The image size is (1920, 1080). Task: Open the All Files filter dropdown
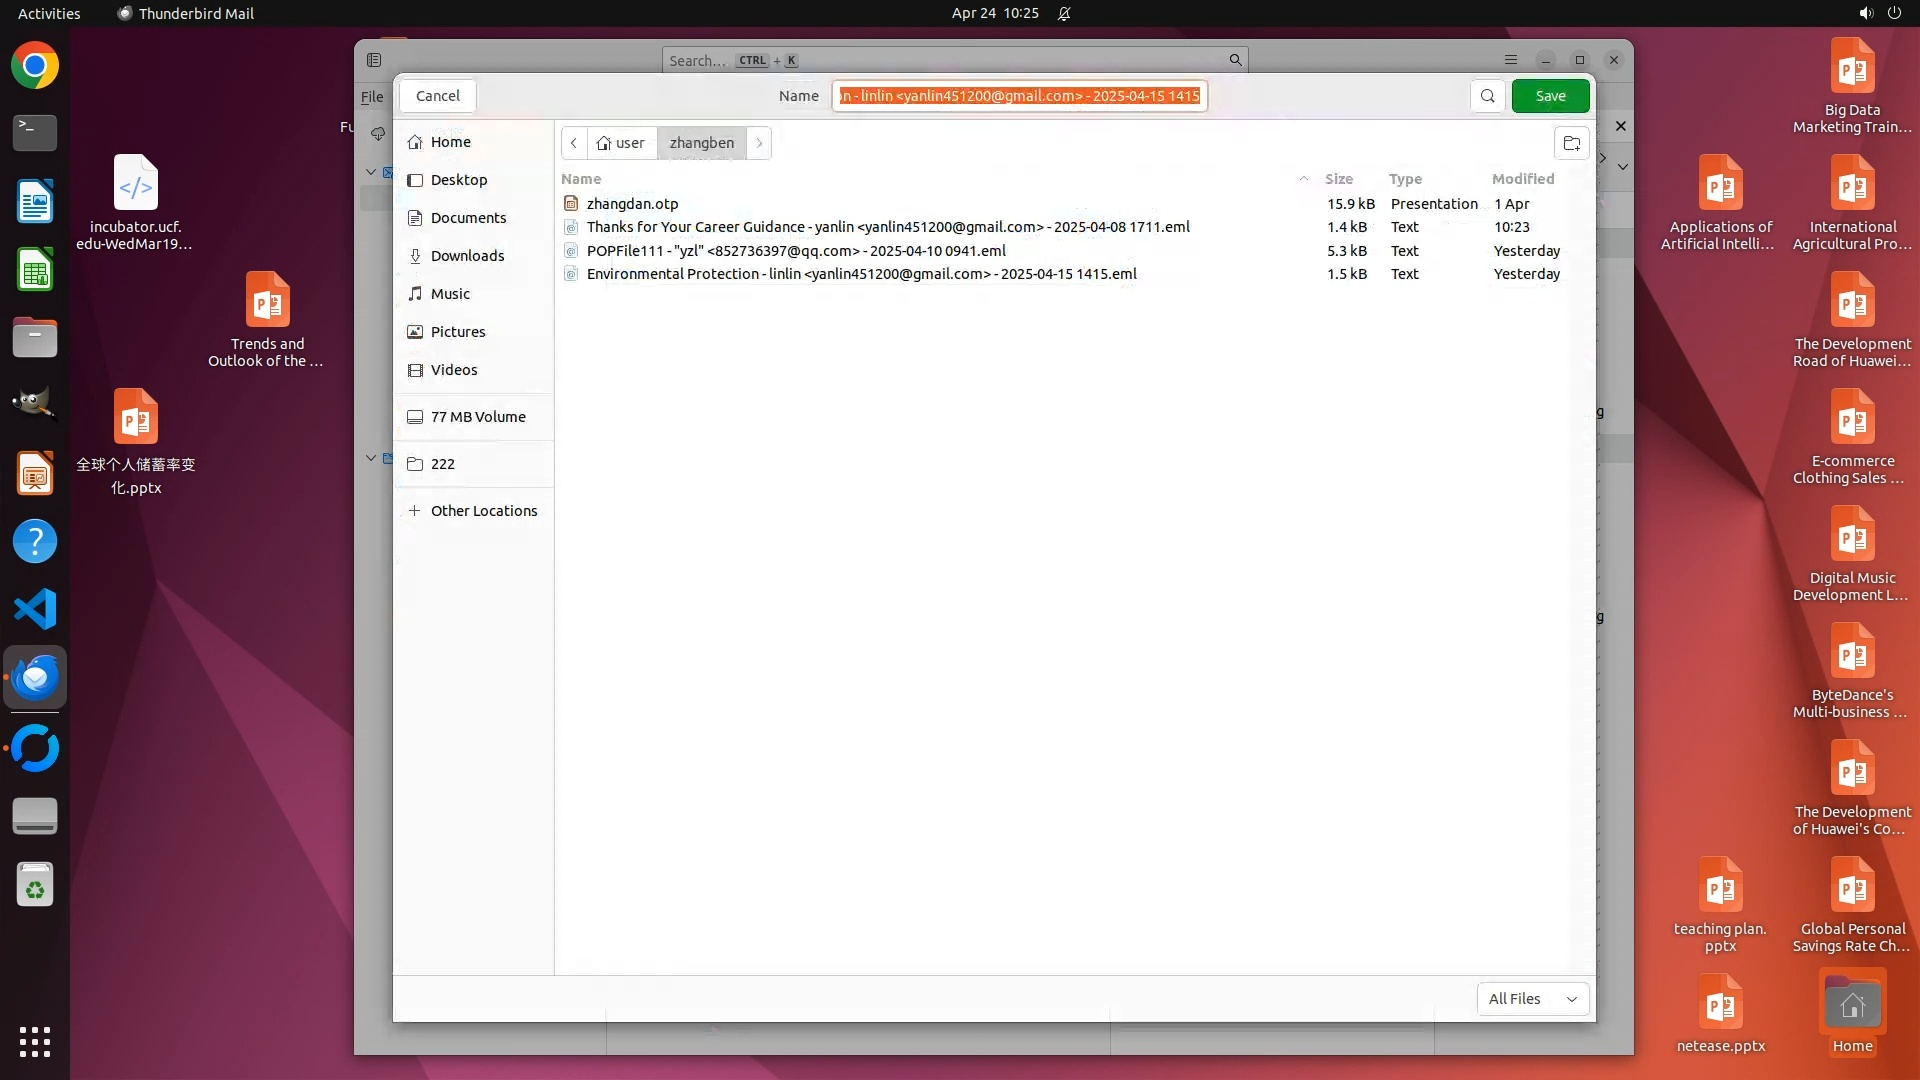[x=1532, y=998]
